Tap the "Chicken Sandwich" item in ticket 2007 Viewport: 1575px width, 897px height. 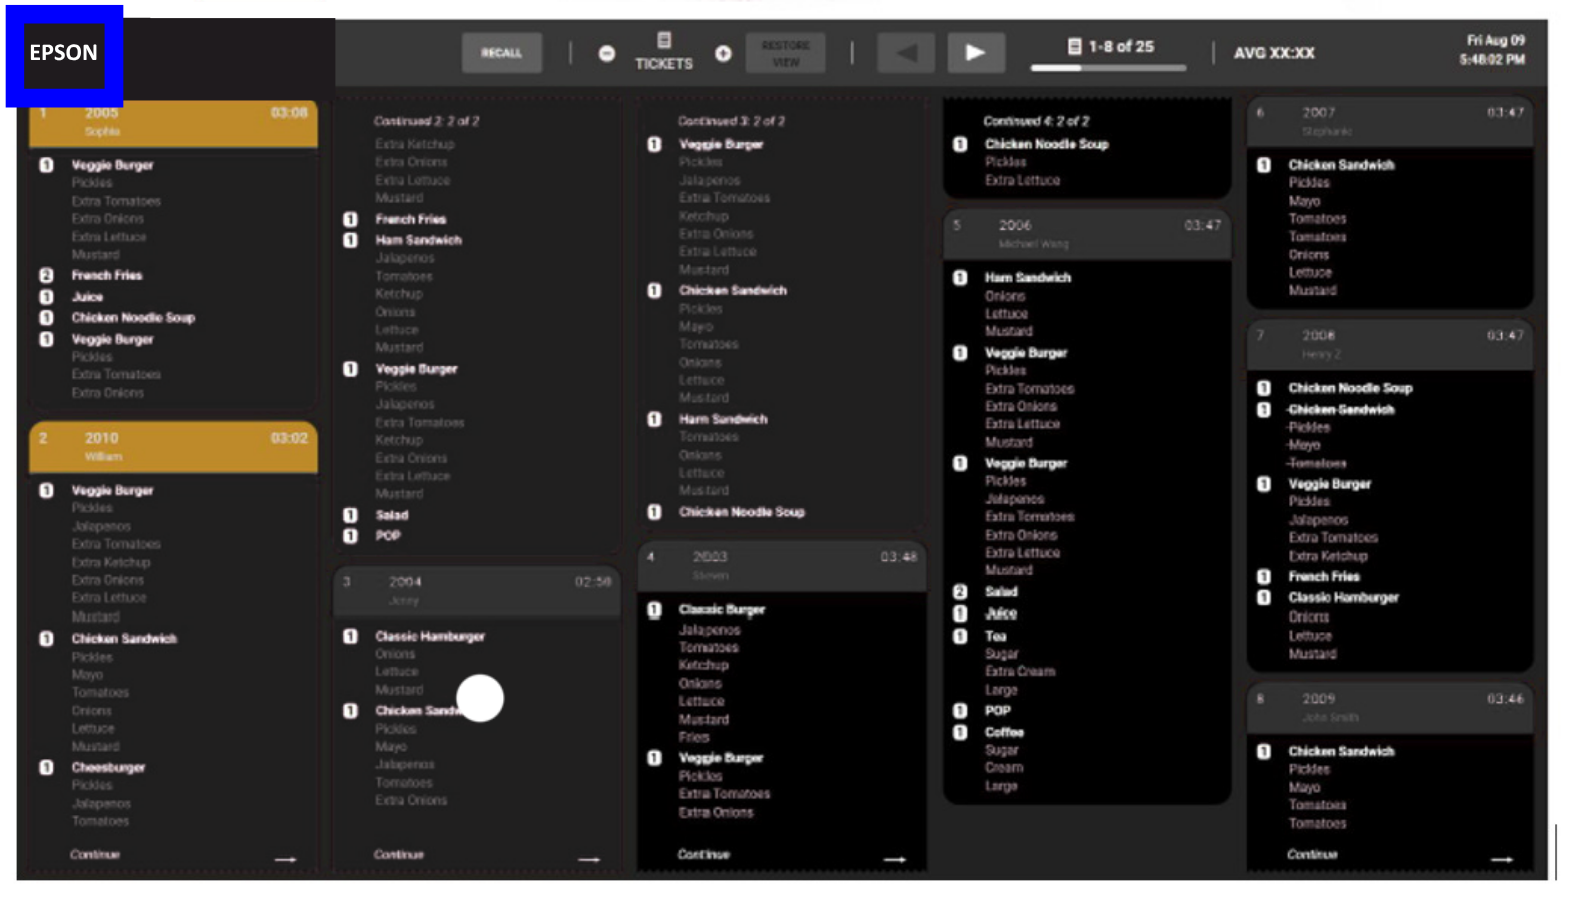1341,165
